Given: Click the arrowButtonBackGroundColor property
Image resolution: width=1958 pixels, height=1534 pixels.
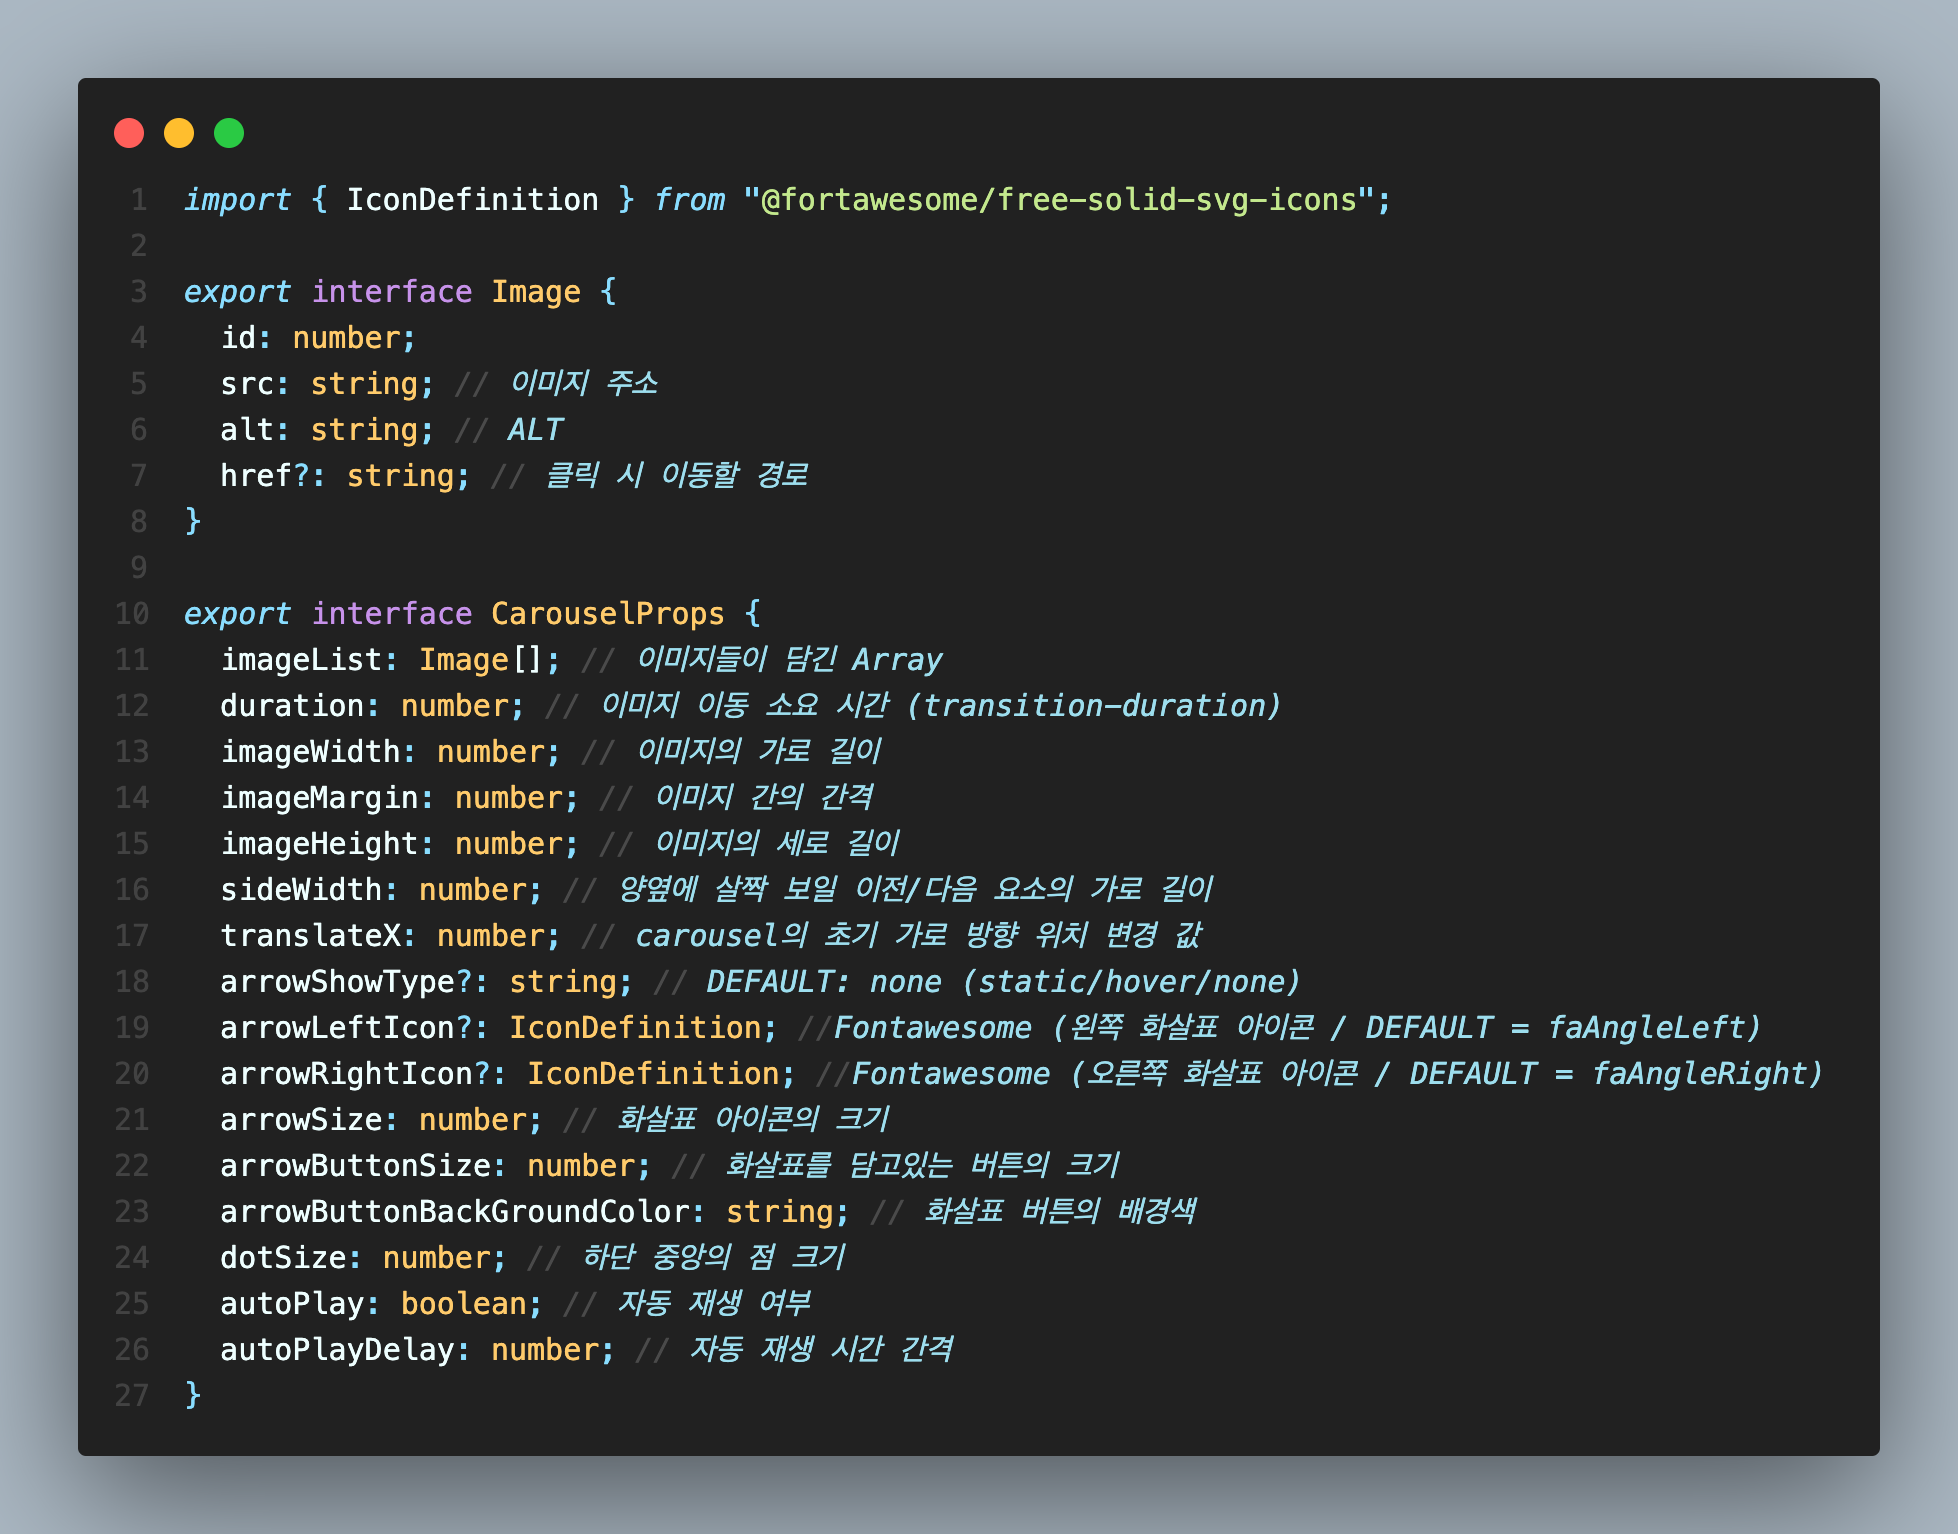Looking at the screenshot, I should [x=455, y=1212].
